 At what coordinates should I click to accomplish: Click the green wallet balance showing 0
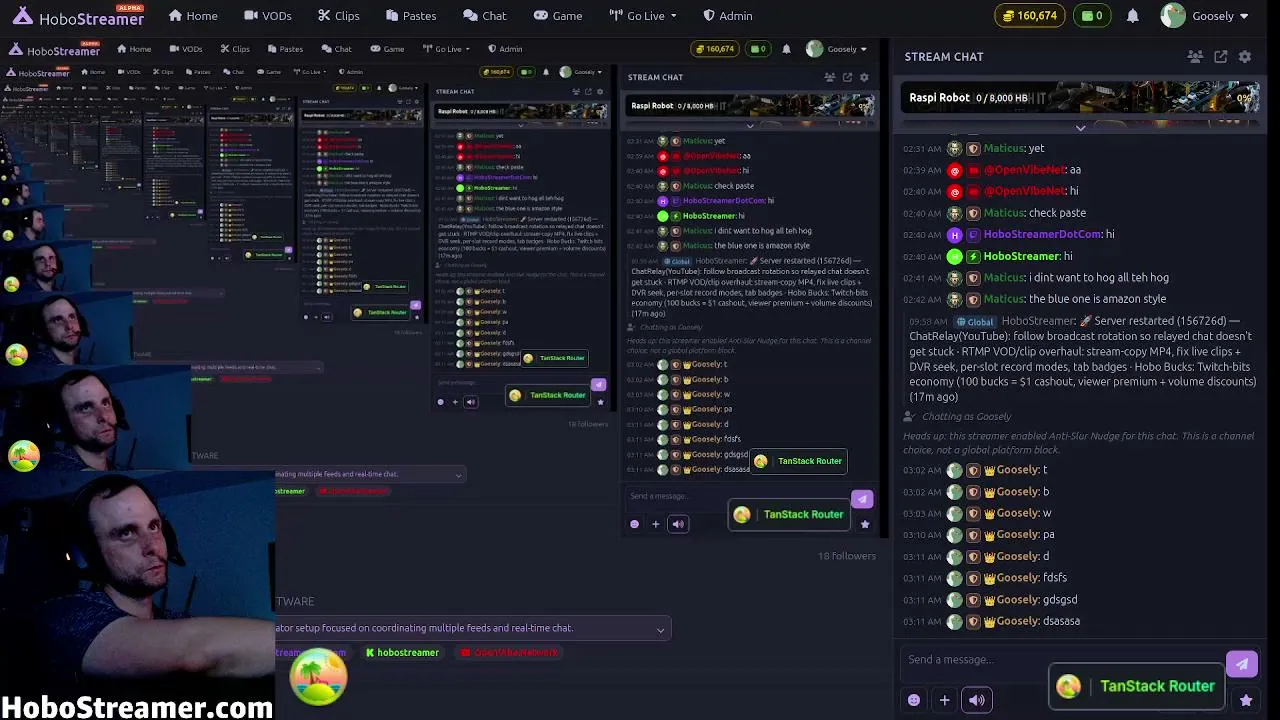1092,16
